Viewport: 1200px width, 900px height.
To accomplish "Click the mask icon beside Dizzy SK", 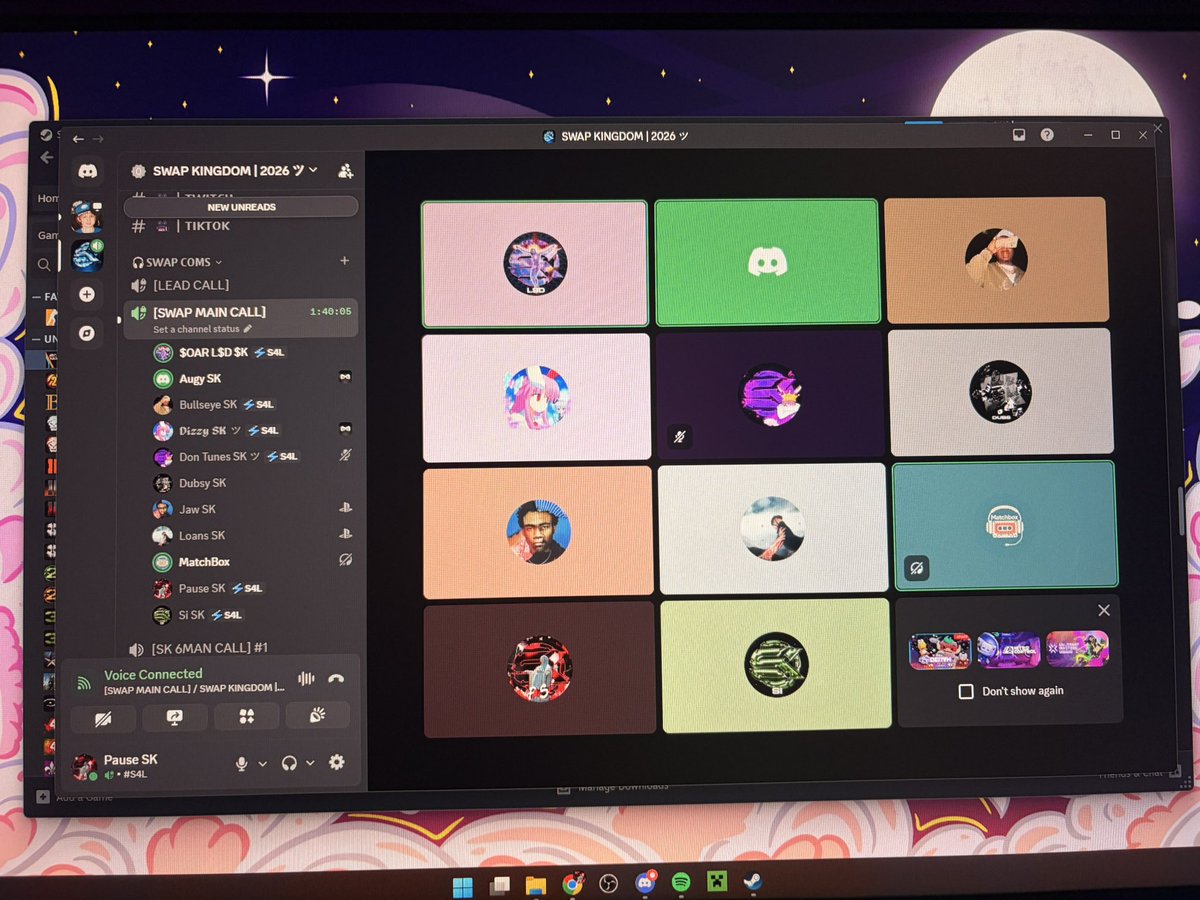I will point(345,428).
